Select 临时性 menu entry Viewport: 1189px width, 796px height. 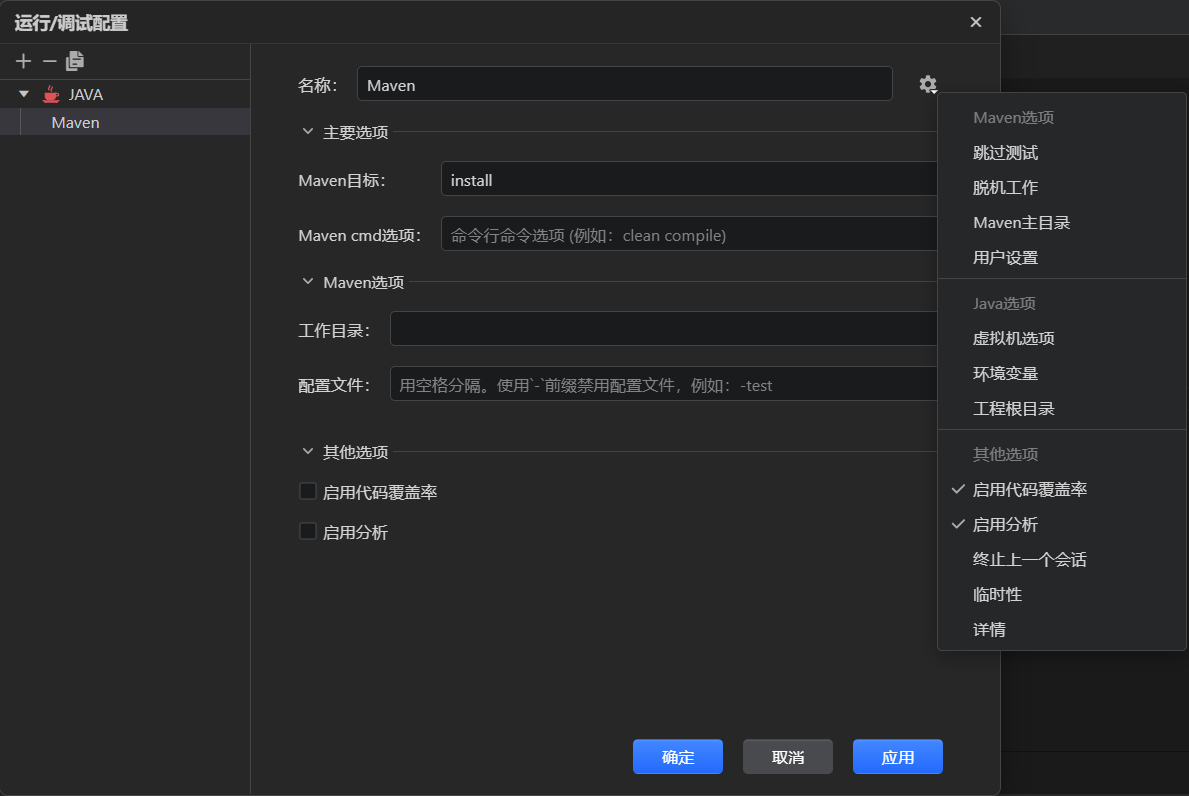coord(1062,594)
